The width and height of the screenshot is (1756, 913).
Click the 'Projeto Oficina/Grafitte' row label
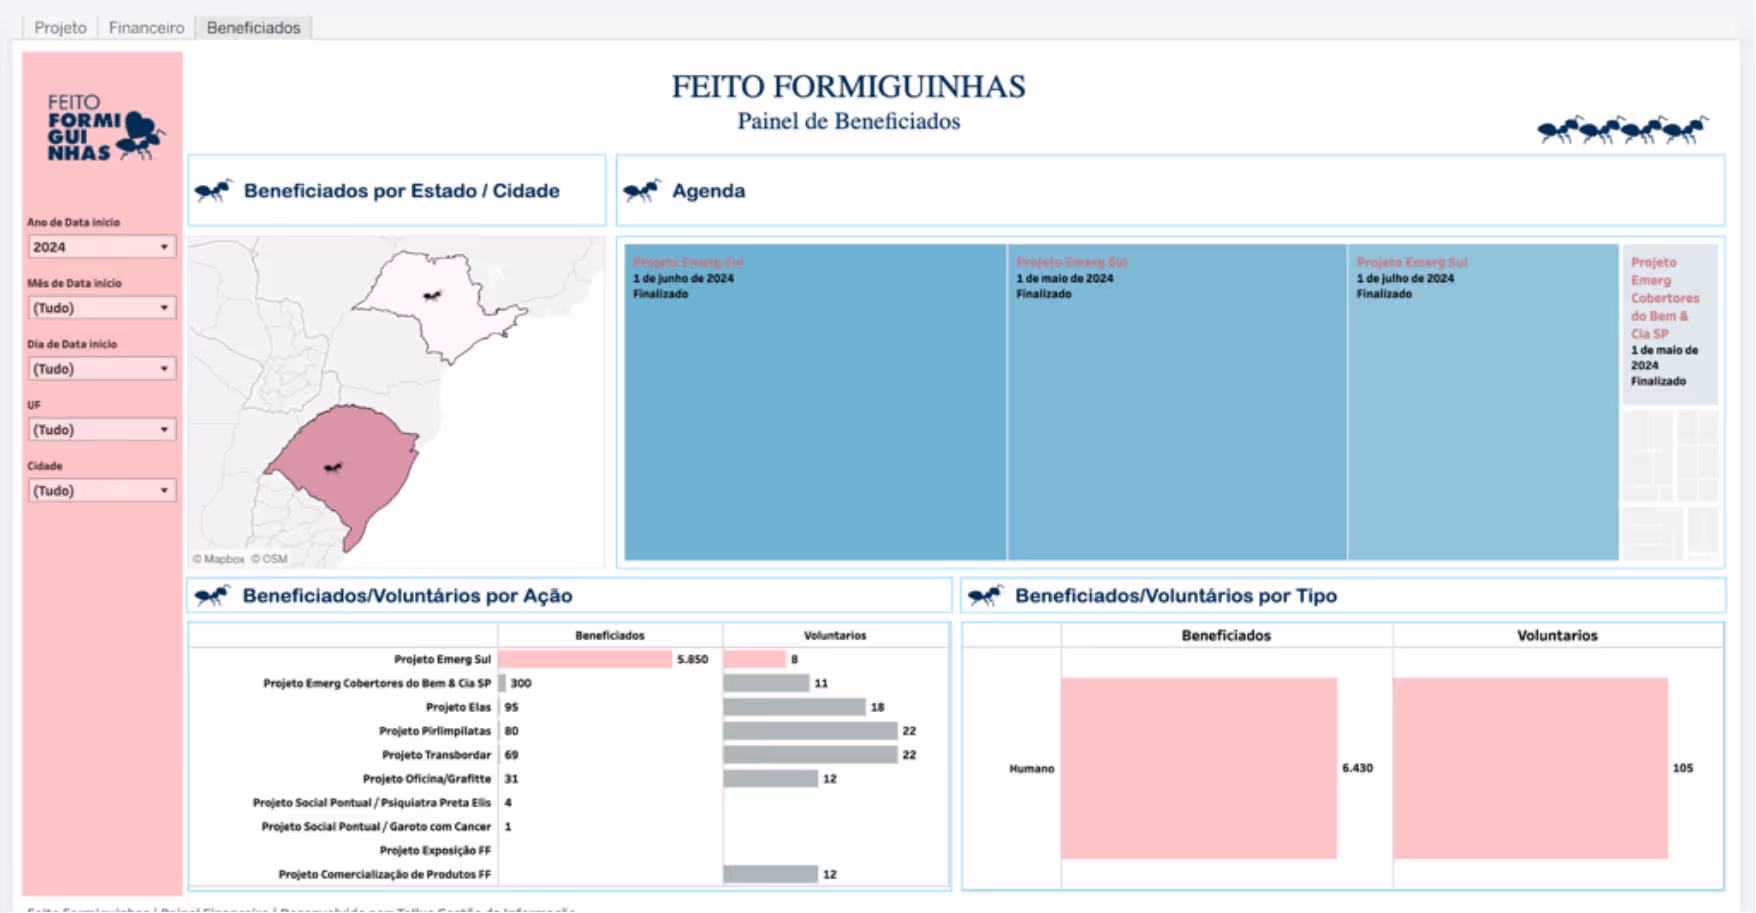[x=427, y=778]
